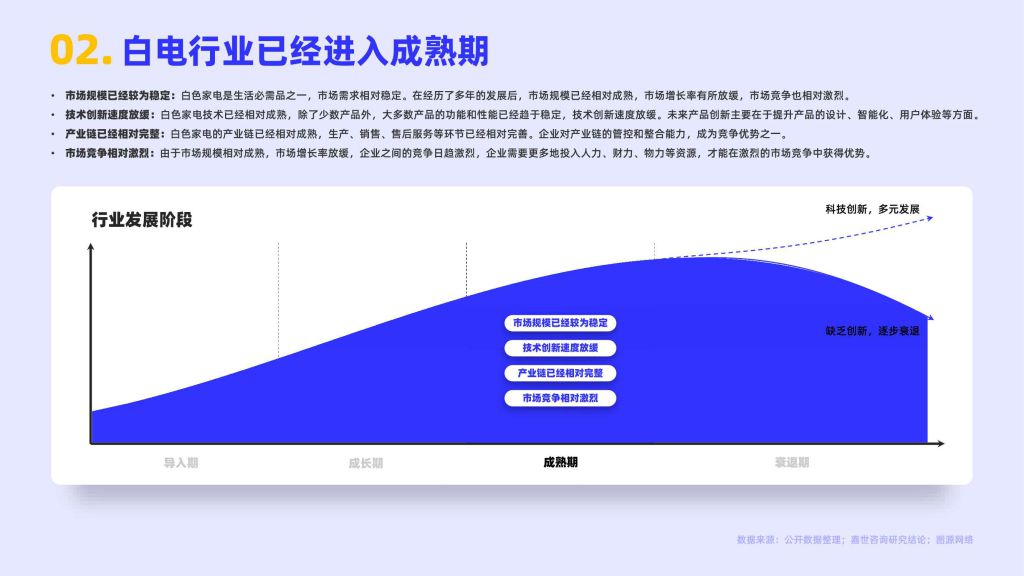
Task: Select the 衰退期 stage label
Action: [x=792, y=462]
